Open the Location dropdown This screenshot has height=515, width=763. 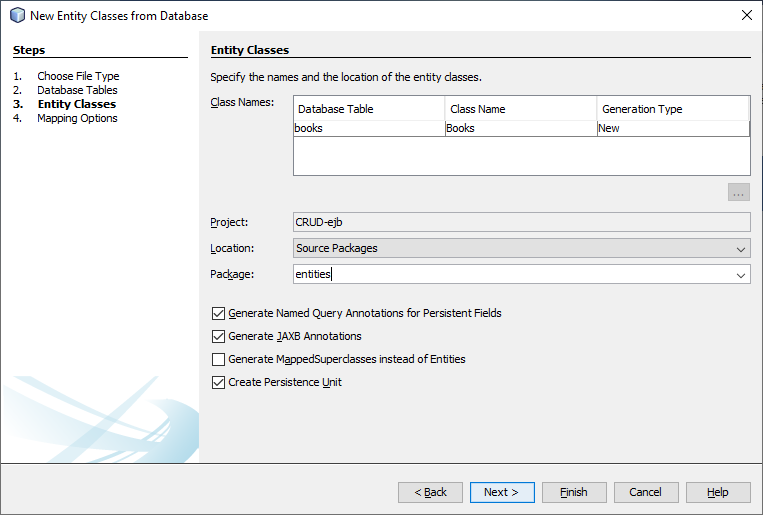point(741,248)
